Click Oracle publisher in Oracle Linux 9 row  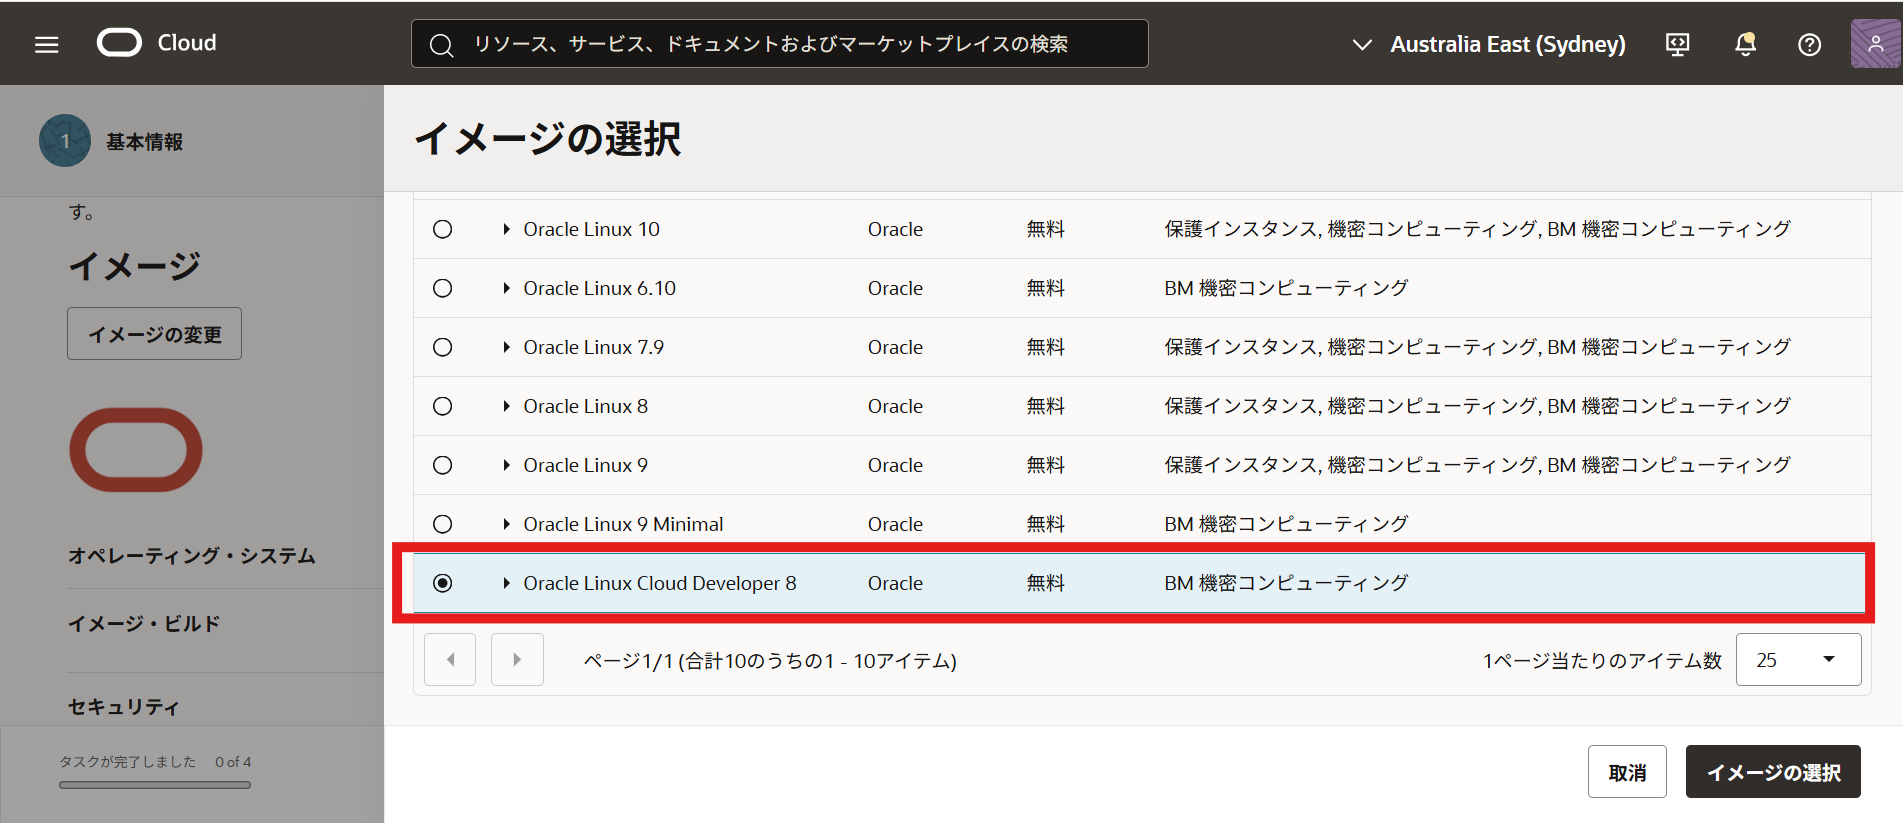[895, 465]
